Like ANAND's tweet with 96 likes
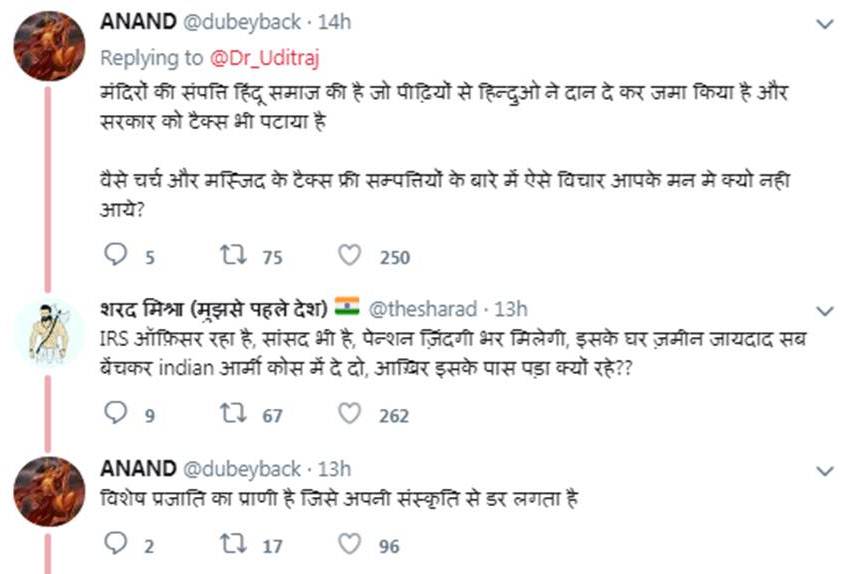 [x=349, y=545]
